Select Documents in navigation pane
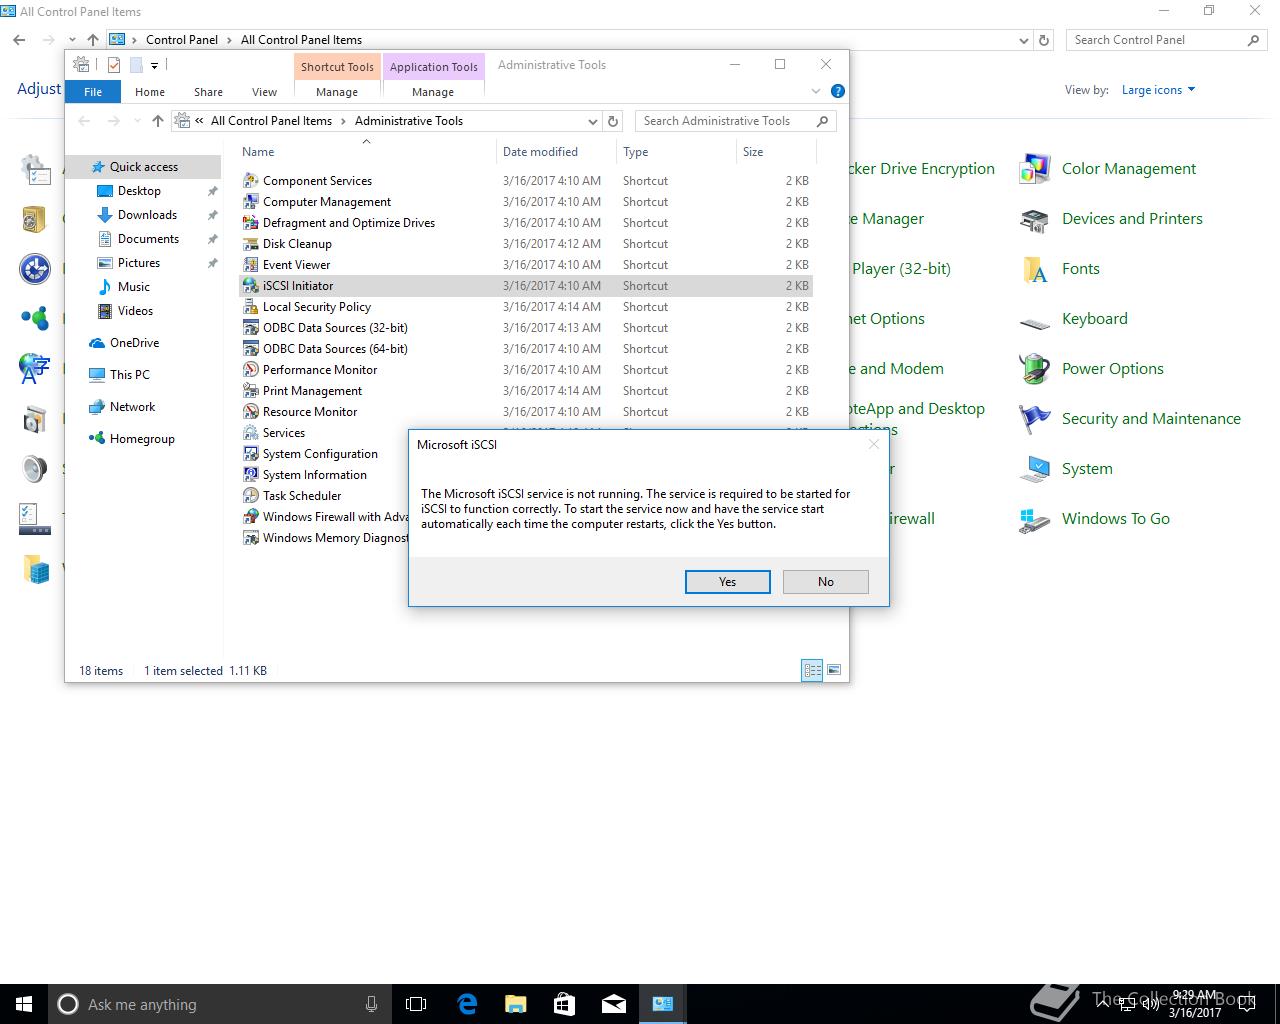Image resolution: width=1280 pixels, height=1024 pixels. pos(148,239)
